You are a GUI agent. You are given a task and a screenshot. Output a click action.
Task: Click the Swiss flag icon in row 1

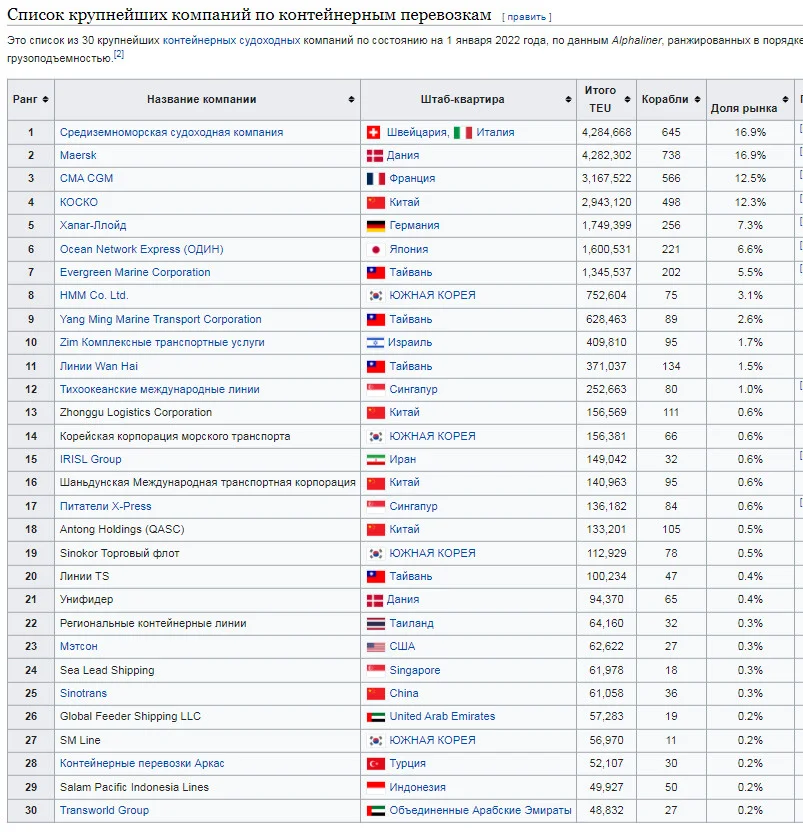tap(374, 132)
